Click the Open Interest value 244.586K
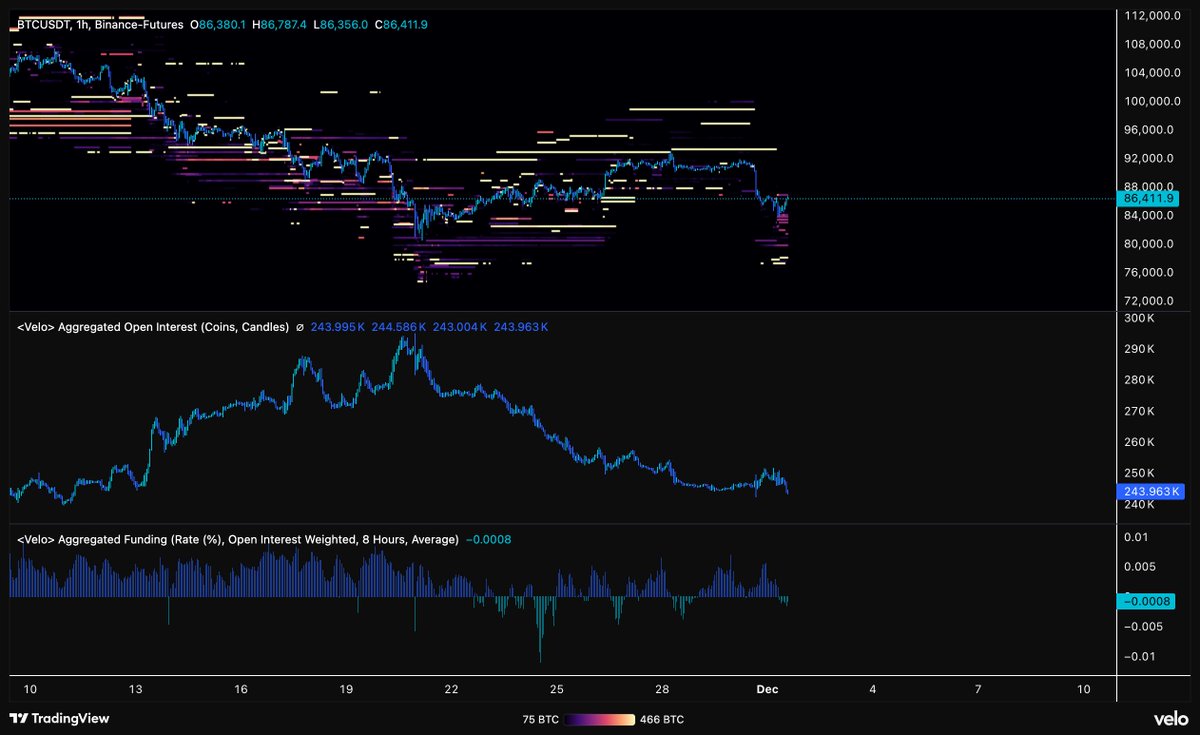This screenshot has height=735, width=1200. [x=401, y=327]
